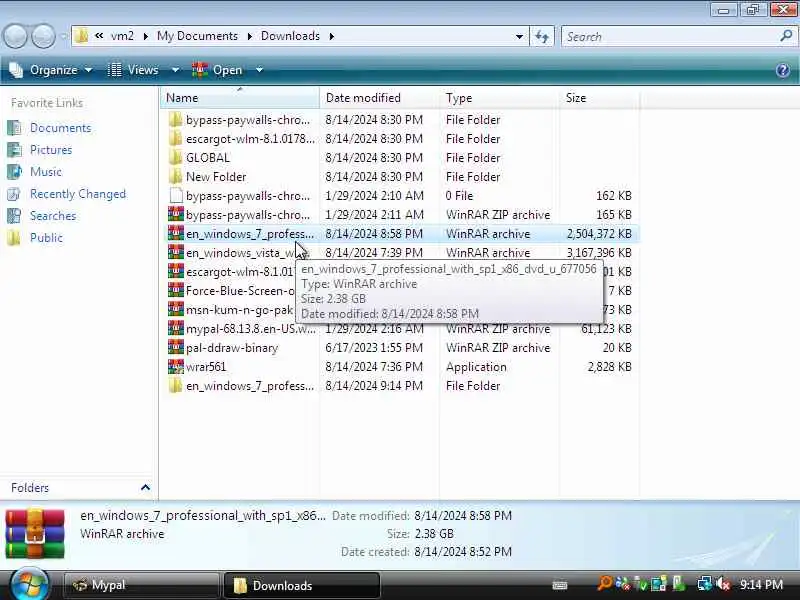Click the Application type cell

pyautogui.click(x=476, y=367)
